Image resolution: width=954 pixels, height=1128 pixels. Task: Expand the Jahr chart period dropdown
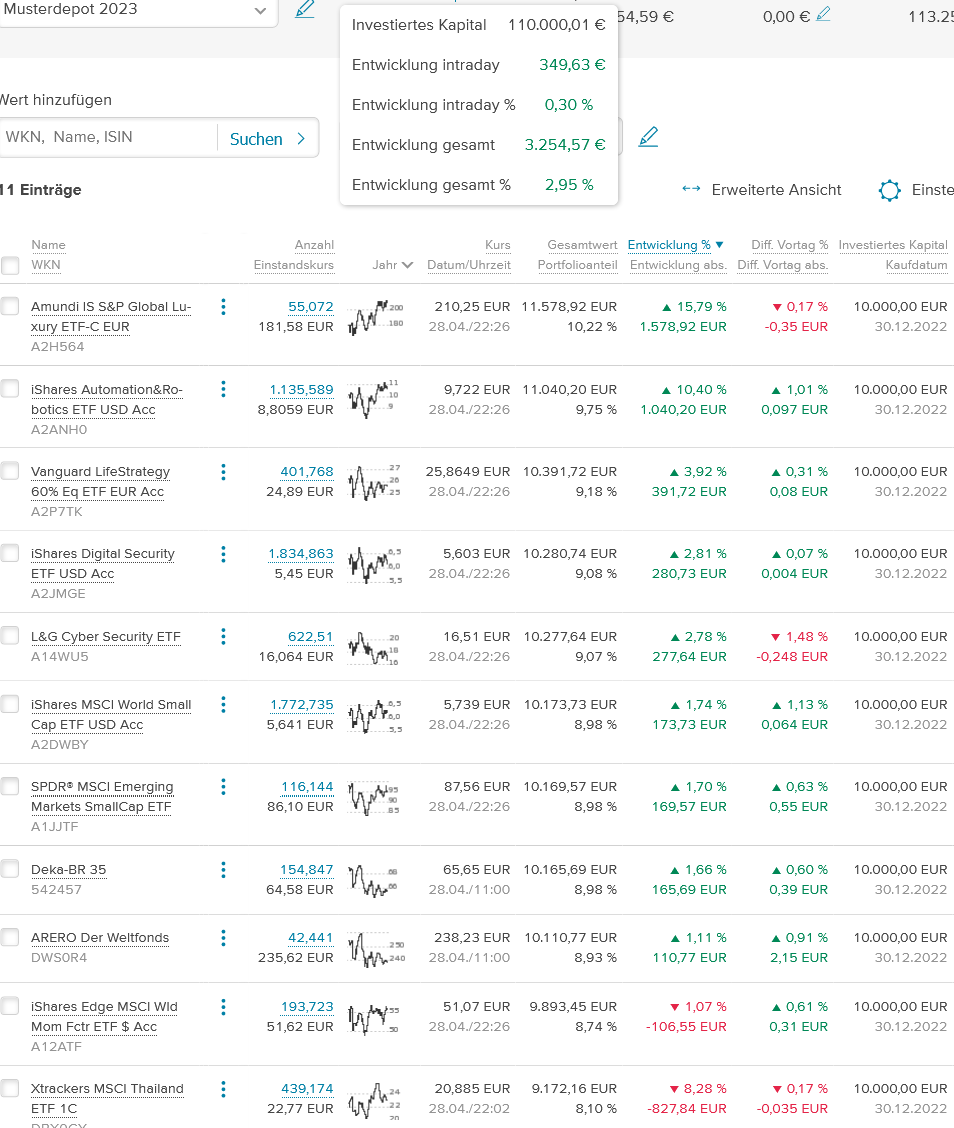pos(392,265)
